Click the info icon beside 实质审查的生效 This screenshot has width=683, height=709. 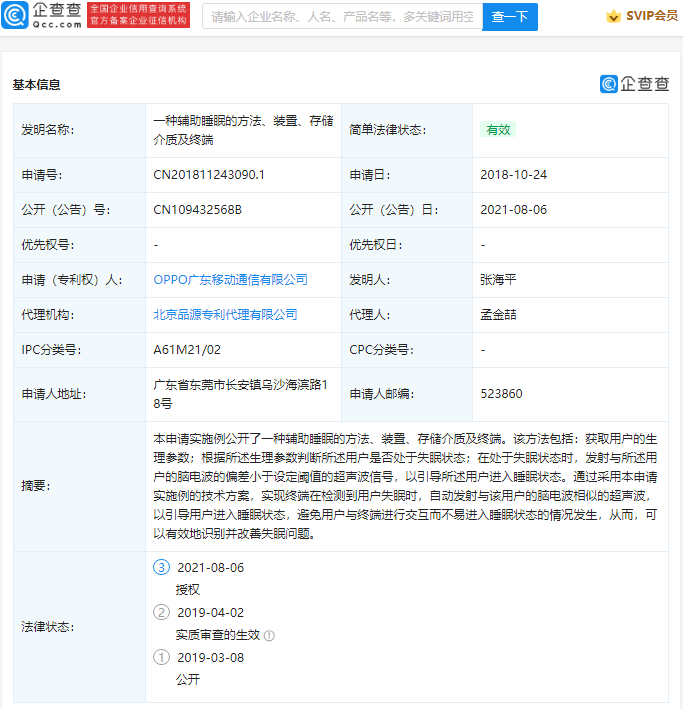[269, 636]
